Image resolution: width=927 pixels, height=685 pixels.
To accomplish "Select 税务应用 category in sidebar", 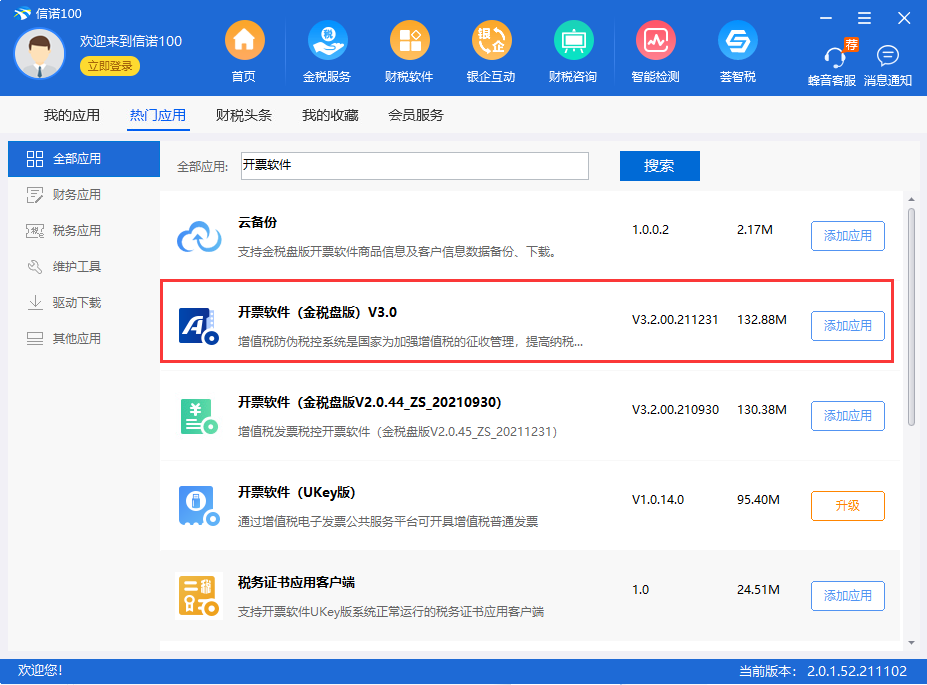I will [84, 231].
